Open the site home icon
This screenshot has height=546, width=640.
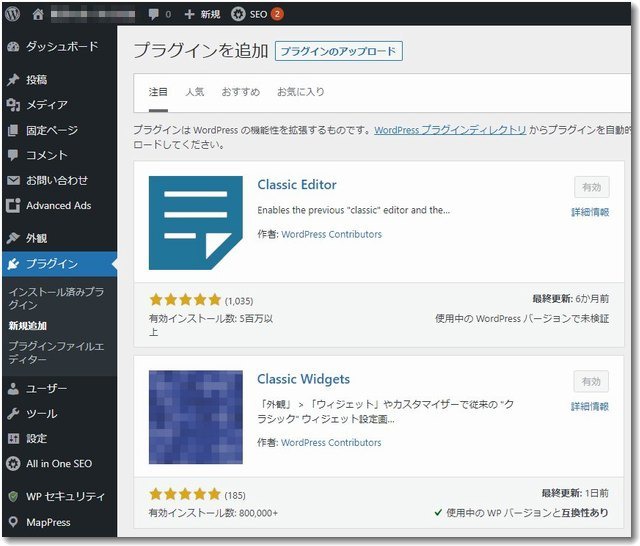click(x=38, y=14)
